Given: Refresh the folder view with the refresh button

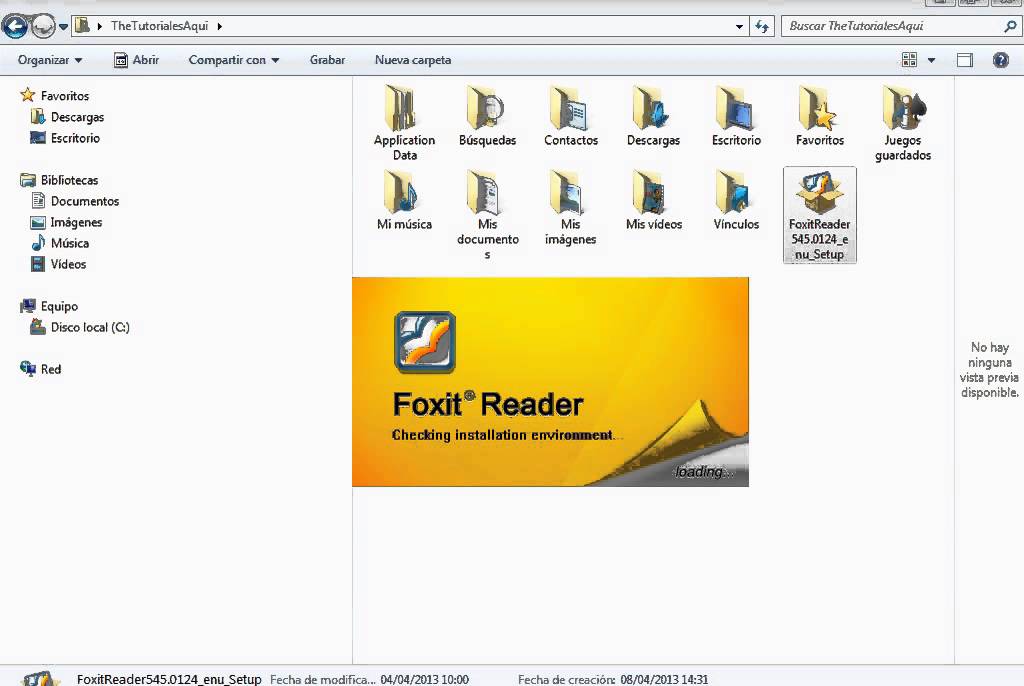Looking at the screenshot, I should click(x=761, y=26).
